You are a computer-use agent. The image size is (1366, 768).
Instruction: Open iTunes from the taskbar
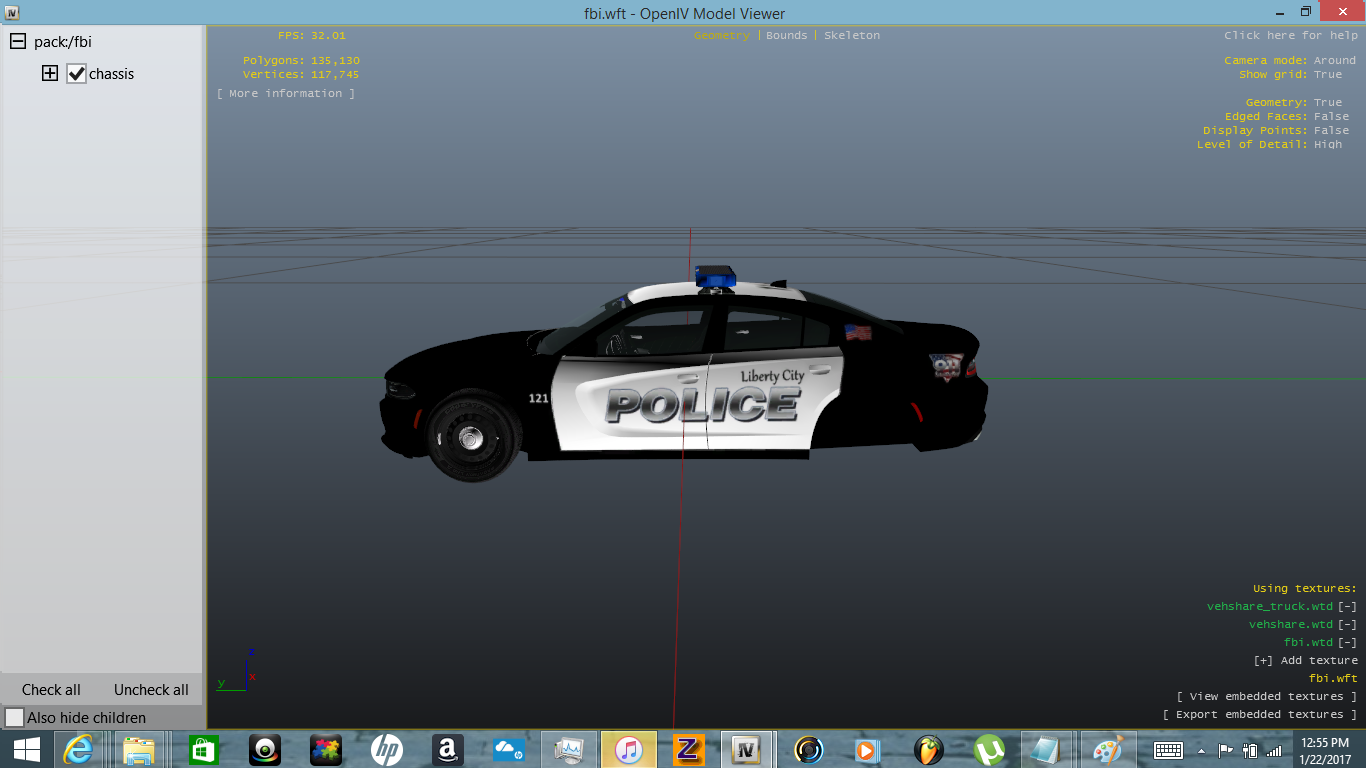click(628, 749)
